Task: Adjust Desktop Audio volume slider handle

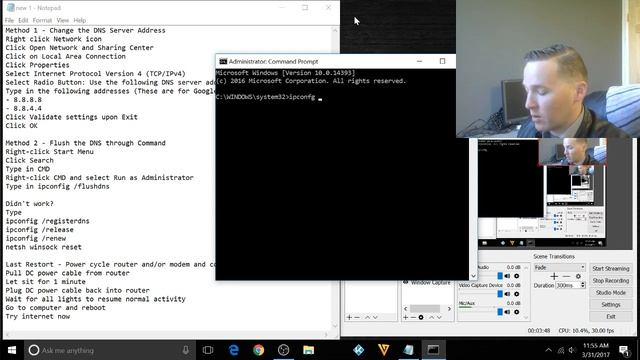Action: (x=500, y=276)
